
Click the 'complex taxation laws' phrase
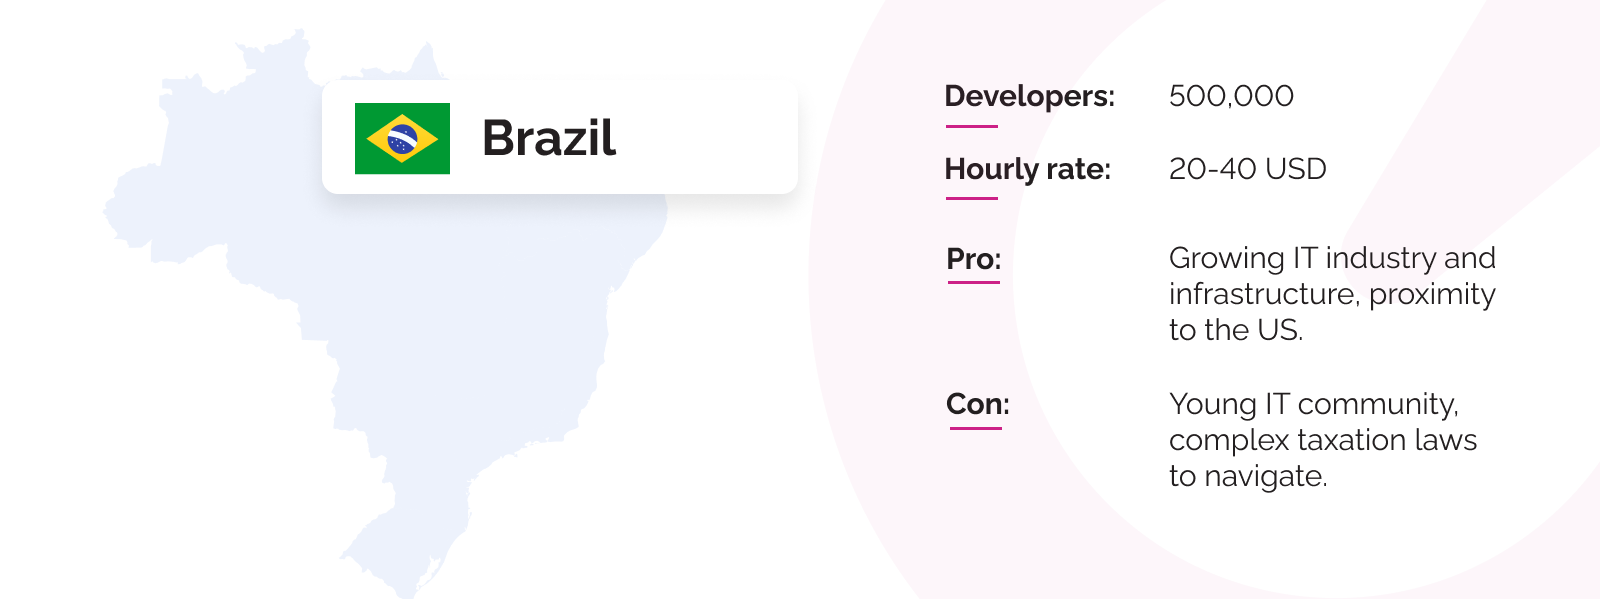(1323, 440)
